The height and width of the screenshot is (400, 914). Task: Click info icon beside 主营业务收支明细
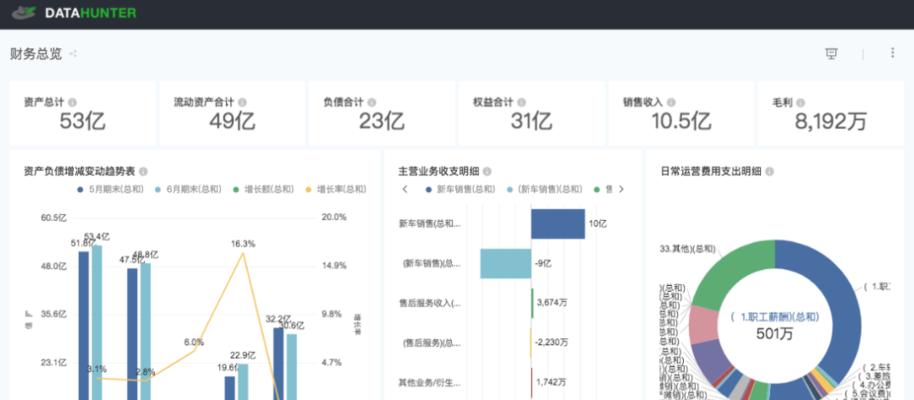pyautogui.click(x=487, y=171)
